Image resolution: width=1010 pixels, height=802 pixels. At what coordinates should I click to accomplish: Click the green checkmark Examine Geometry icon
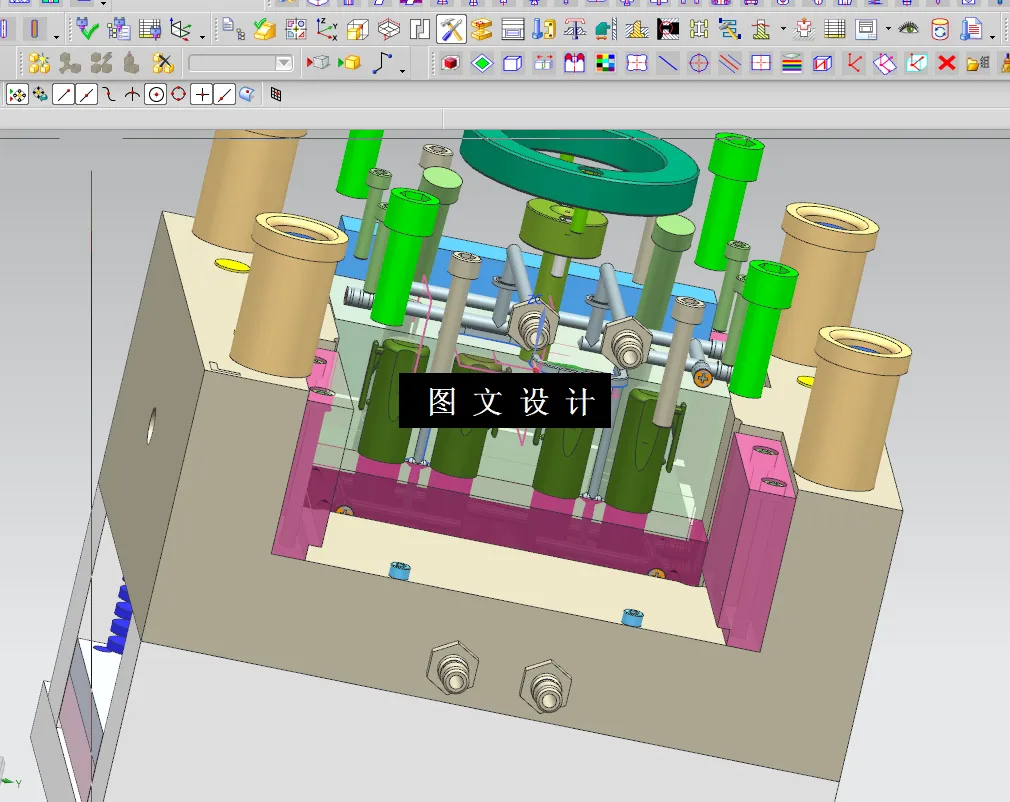click(86, 28)
